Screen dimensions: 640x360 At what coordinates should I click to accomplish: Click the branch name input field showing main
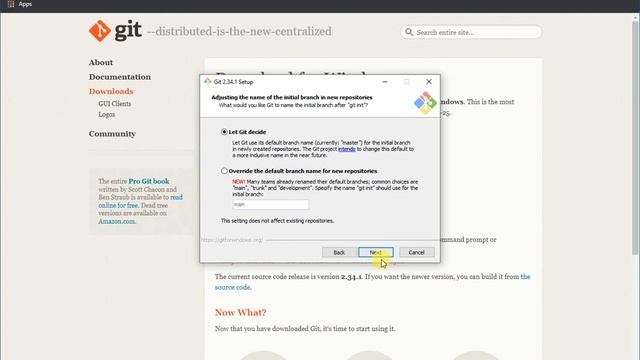[270, 204]
